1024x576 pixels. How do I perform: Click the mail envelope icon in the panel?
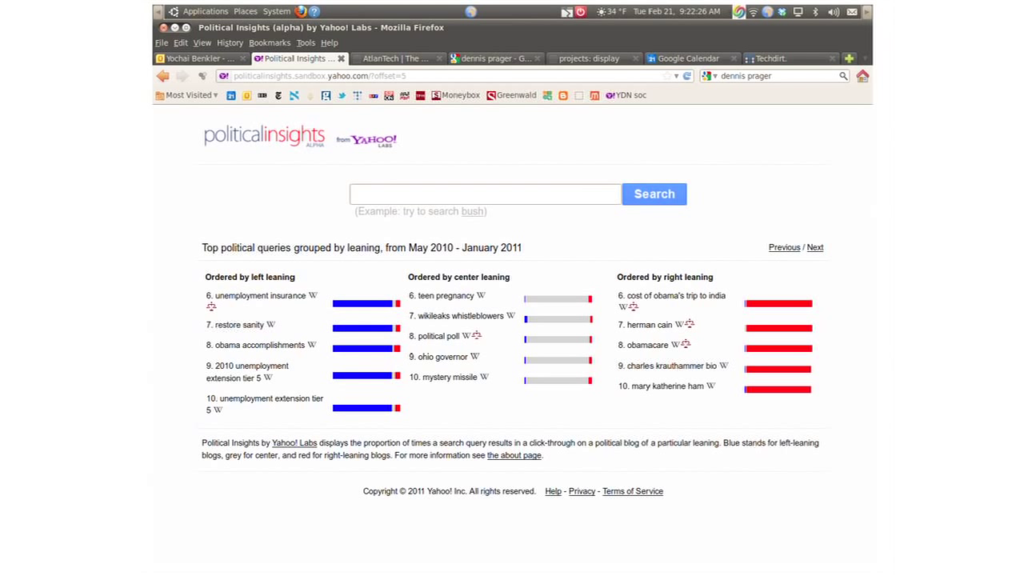pyautogui.click(x=852, y=12)
